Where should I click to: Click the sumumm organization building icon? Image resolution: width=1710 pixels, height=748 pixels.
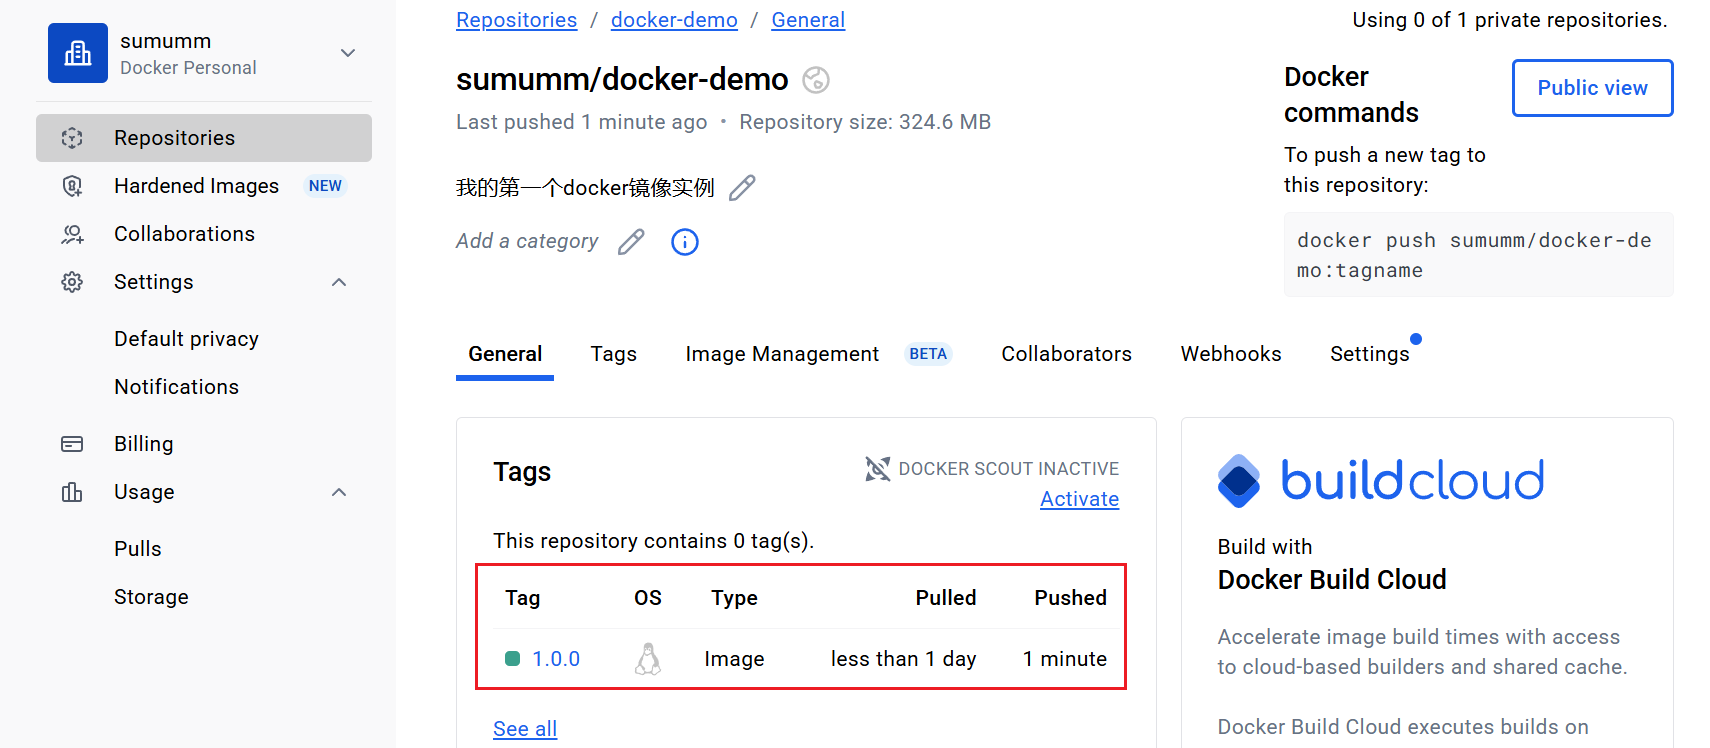click(77, 53)
